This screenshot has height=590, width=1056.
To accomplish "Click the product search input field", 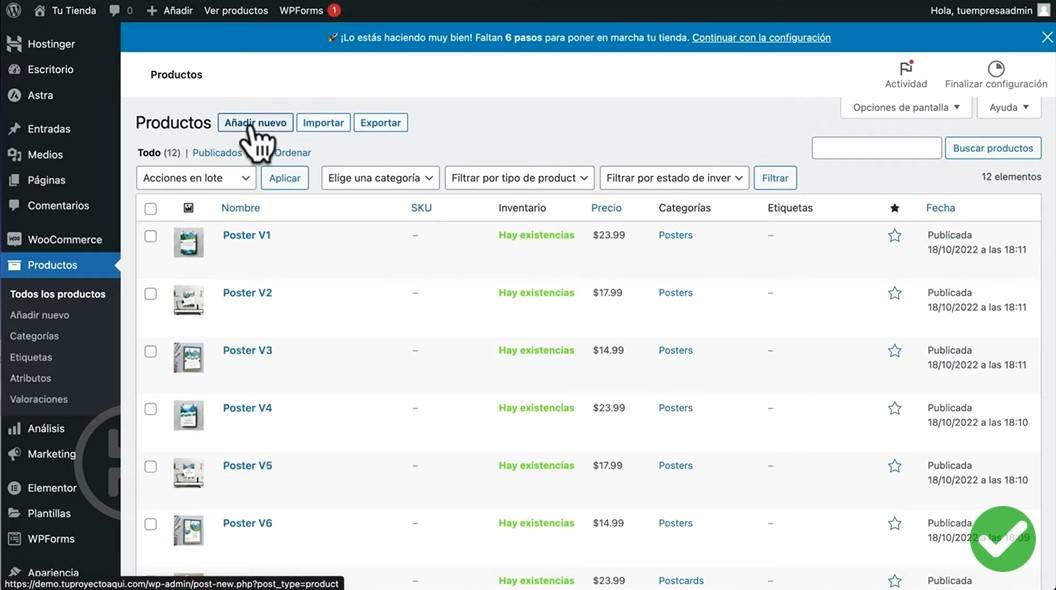I will pos(876,148).
